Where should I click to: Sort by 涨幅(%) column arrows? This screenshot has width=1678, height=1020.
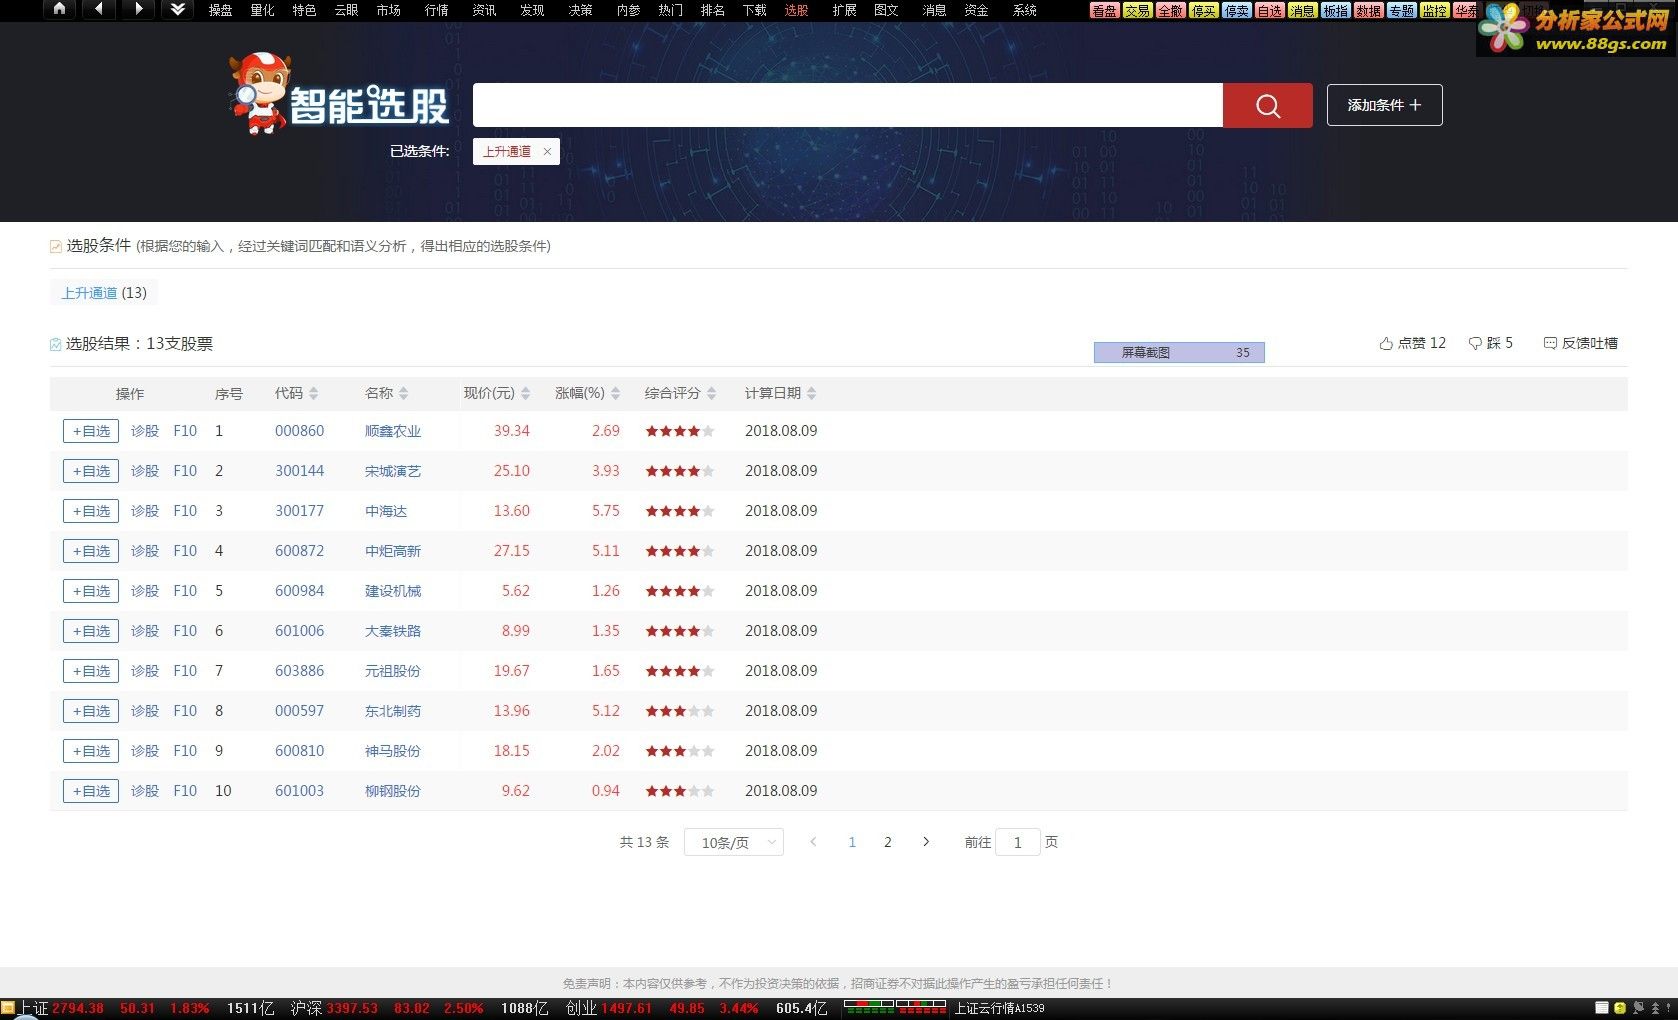click(615, 393)
